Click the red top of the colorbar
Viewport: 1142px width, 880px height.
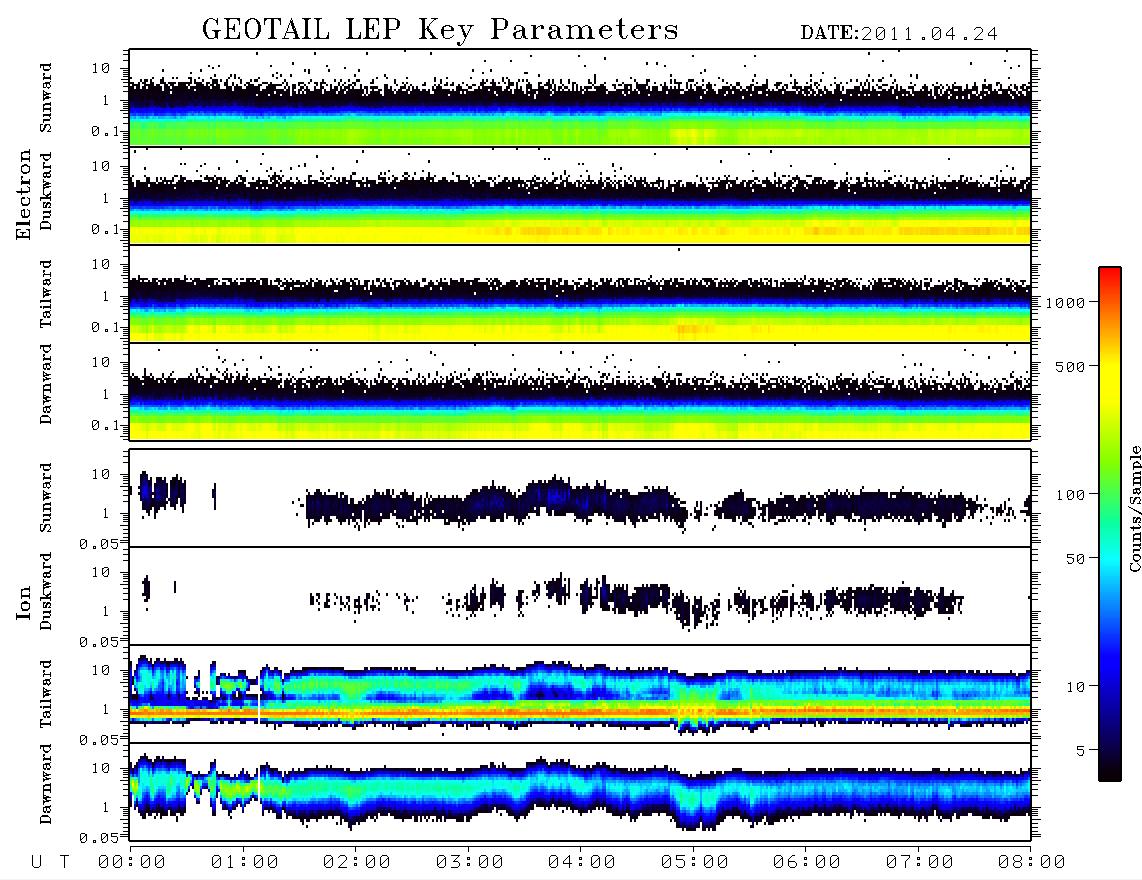coord(1110,275)
